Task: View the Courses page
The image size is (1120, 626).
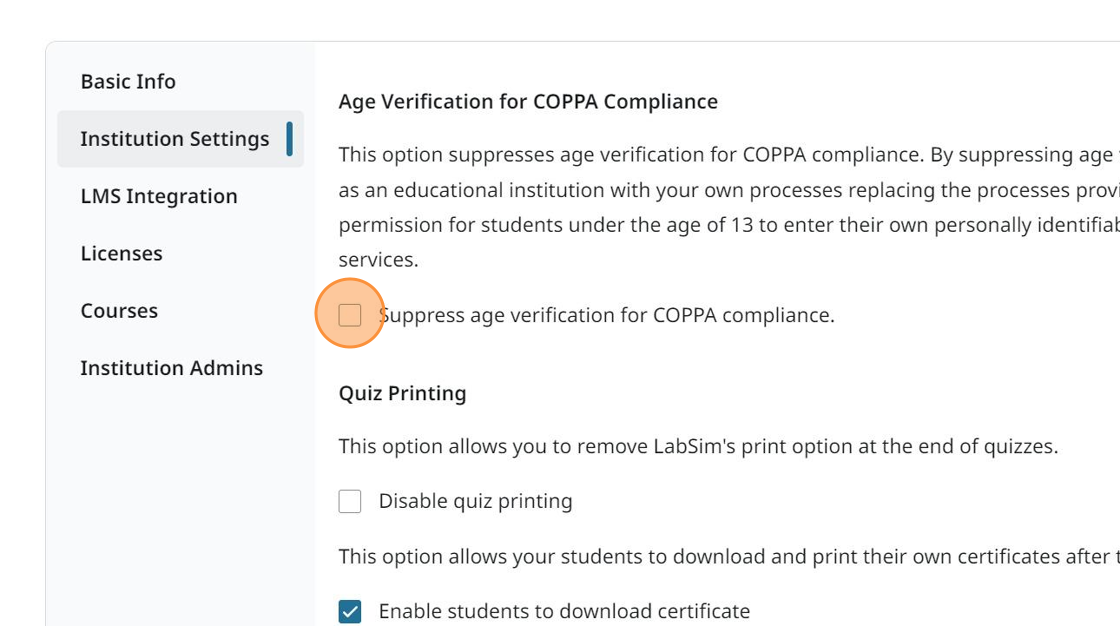Action: click(119, 310)
